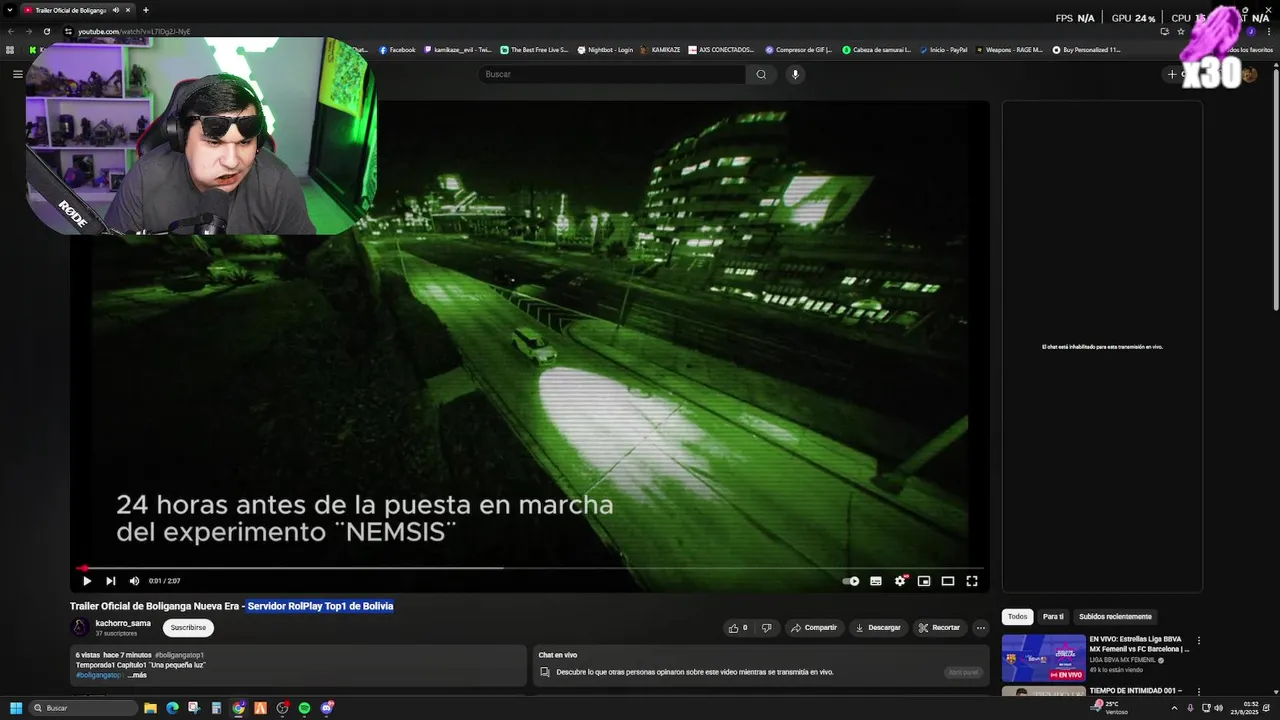Open Calculator from the taskbar
Viewport: 1280px width, 720px height.
click(216, 708)
